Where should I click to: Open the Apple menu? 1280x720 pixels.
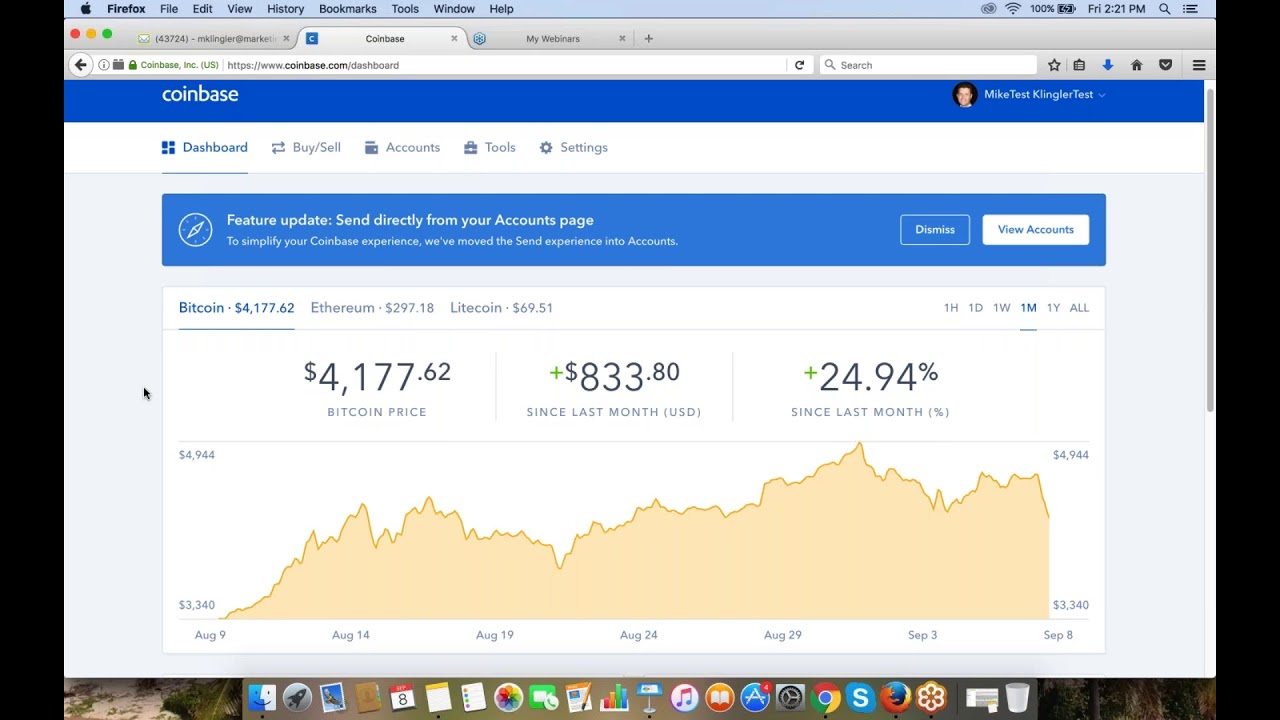85,9
